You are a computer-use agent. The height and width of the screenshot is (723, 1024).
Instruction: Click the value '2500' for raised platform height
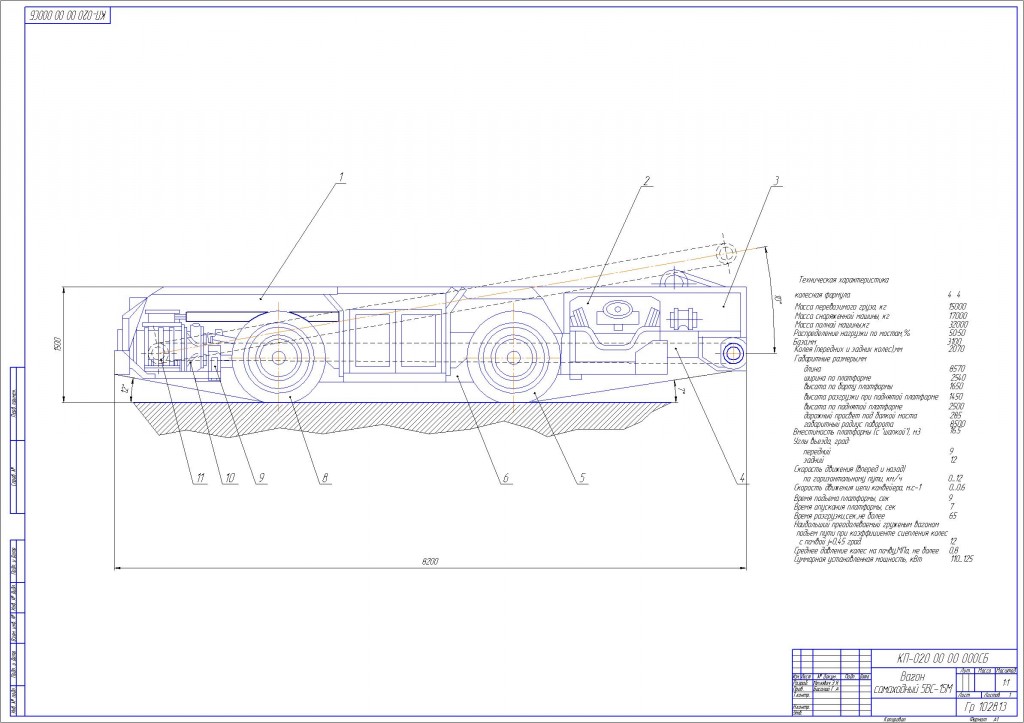tap(956, 406)
